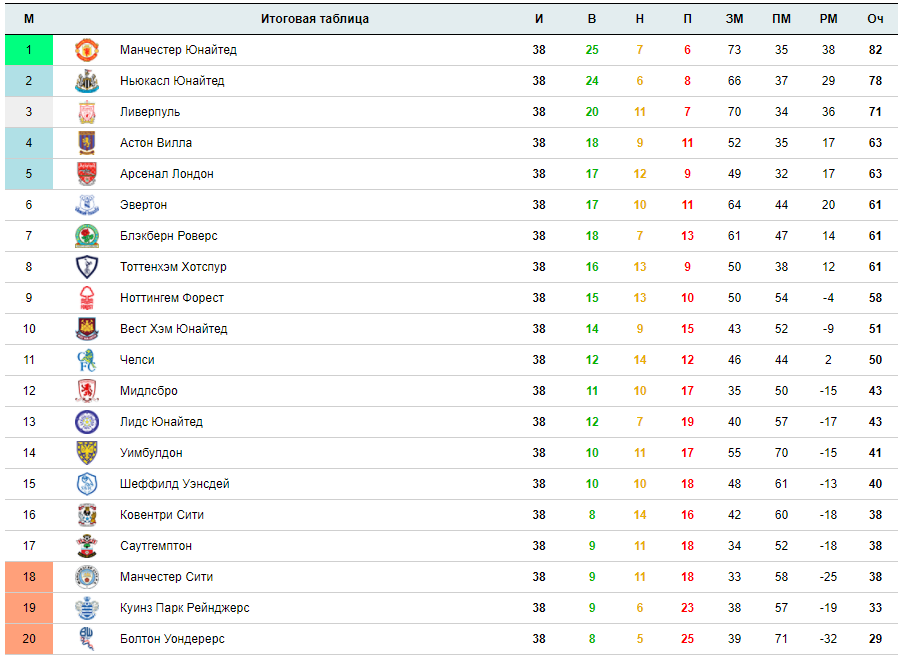This screenshot has width=898, height=658.
Task: Click the Chelsea lion FC logo
Action: (86, 360)
